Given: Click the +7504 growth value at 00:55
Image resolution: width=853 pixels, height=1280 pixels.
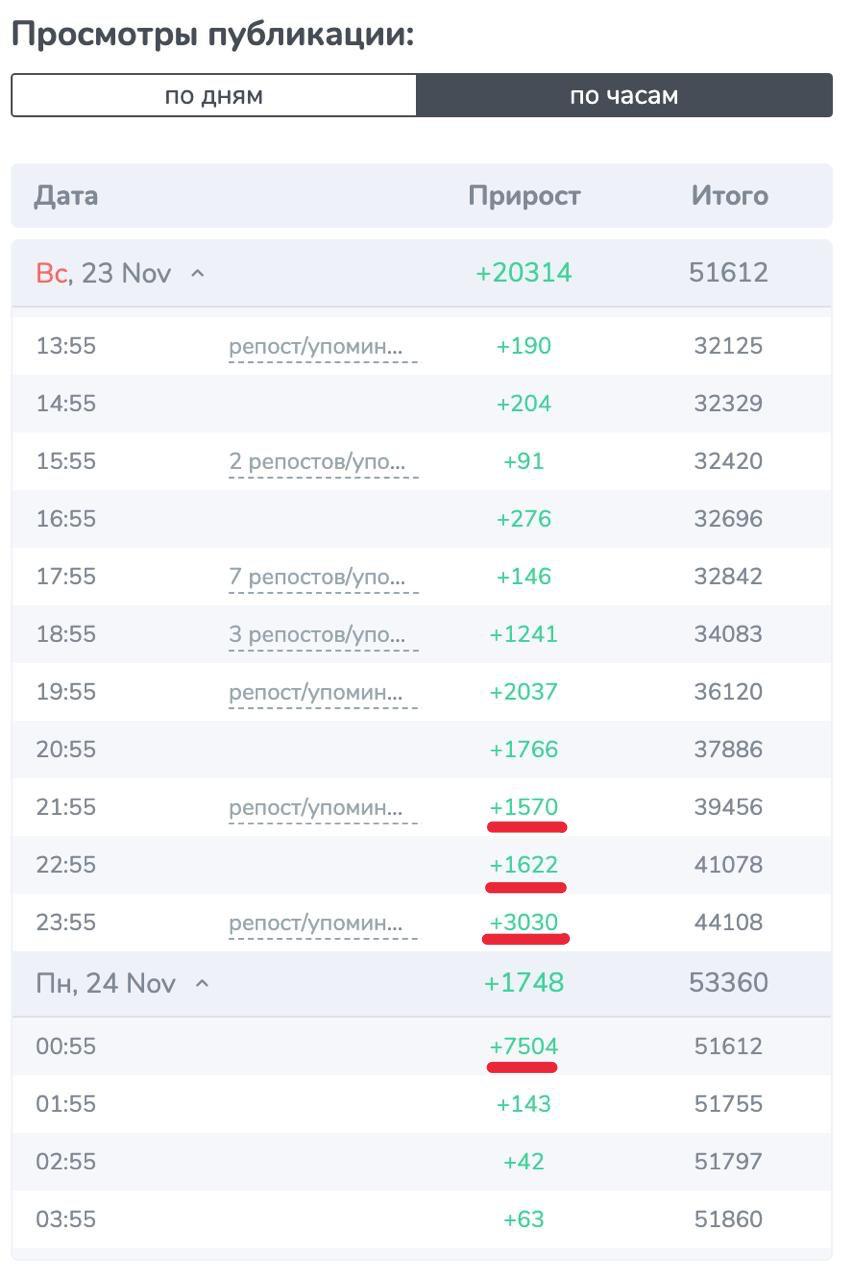Looking at the screenshot, I should (x=524, y=1046).
